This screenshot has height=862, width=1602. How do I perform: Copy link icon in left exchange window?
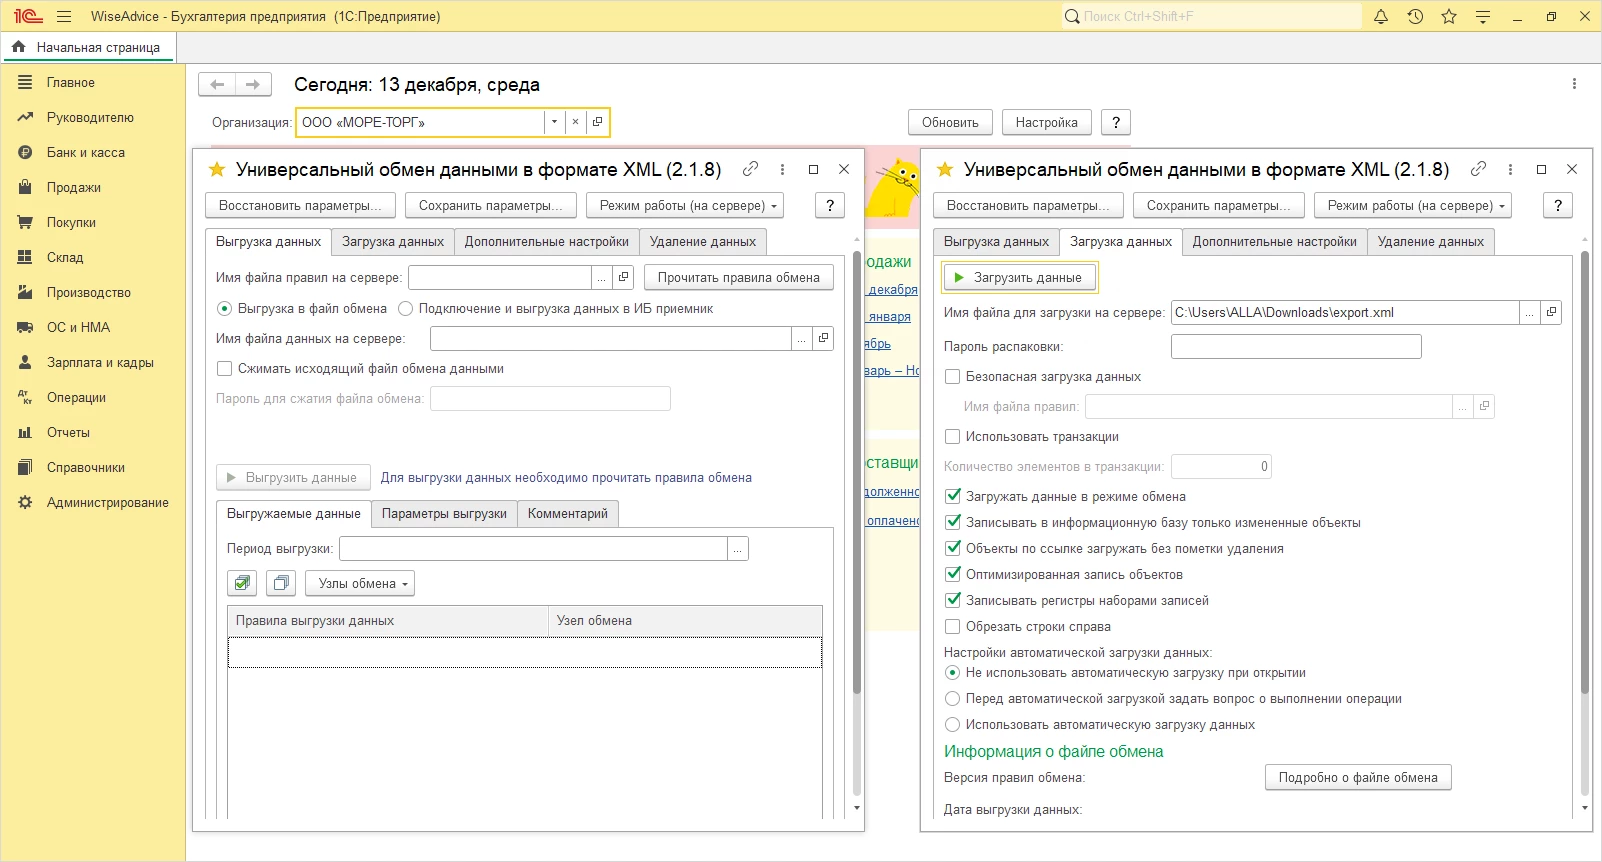tap(750, 169)
